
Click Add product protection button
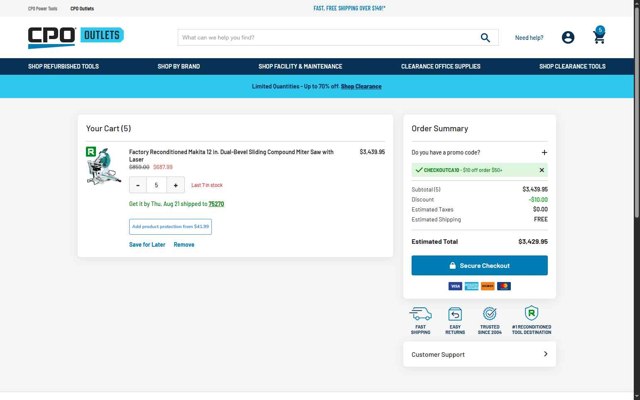pyautogui.click(x=170, y=227)
